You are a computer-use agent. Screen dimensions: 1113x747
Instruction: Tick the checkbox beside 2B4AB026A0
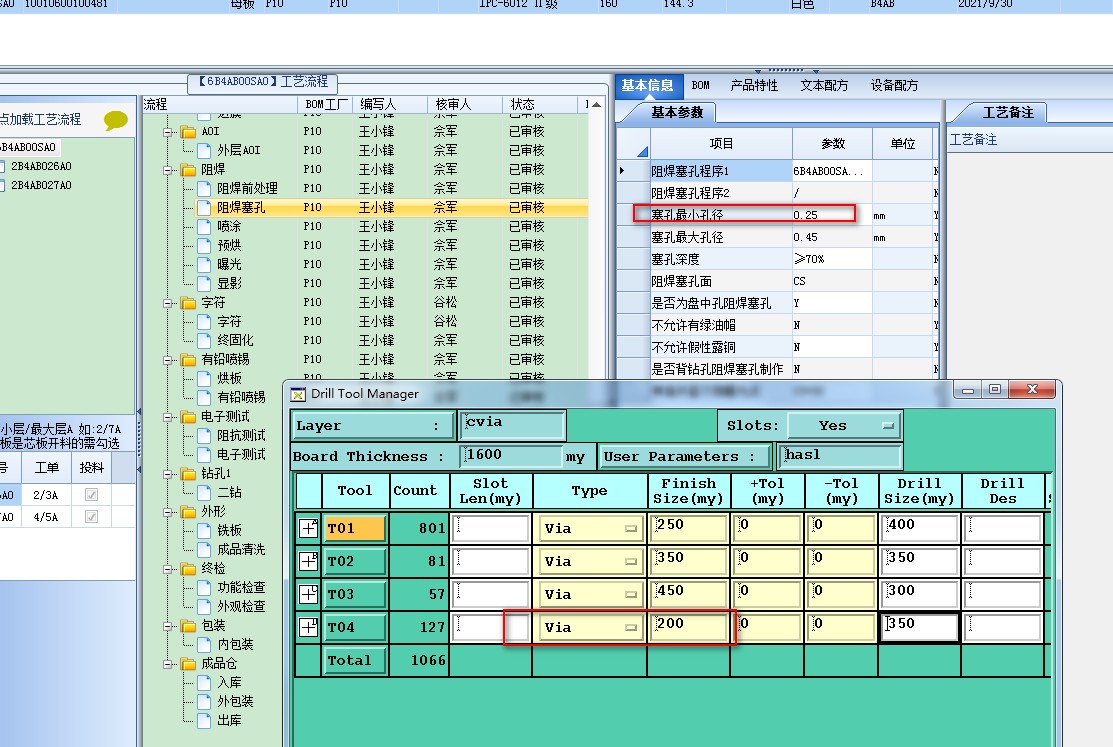2,167
